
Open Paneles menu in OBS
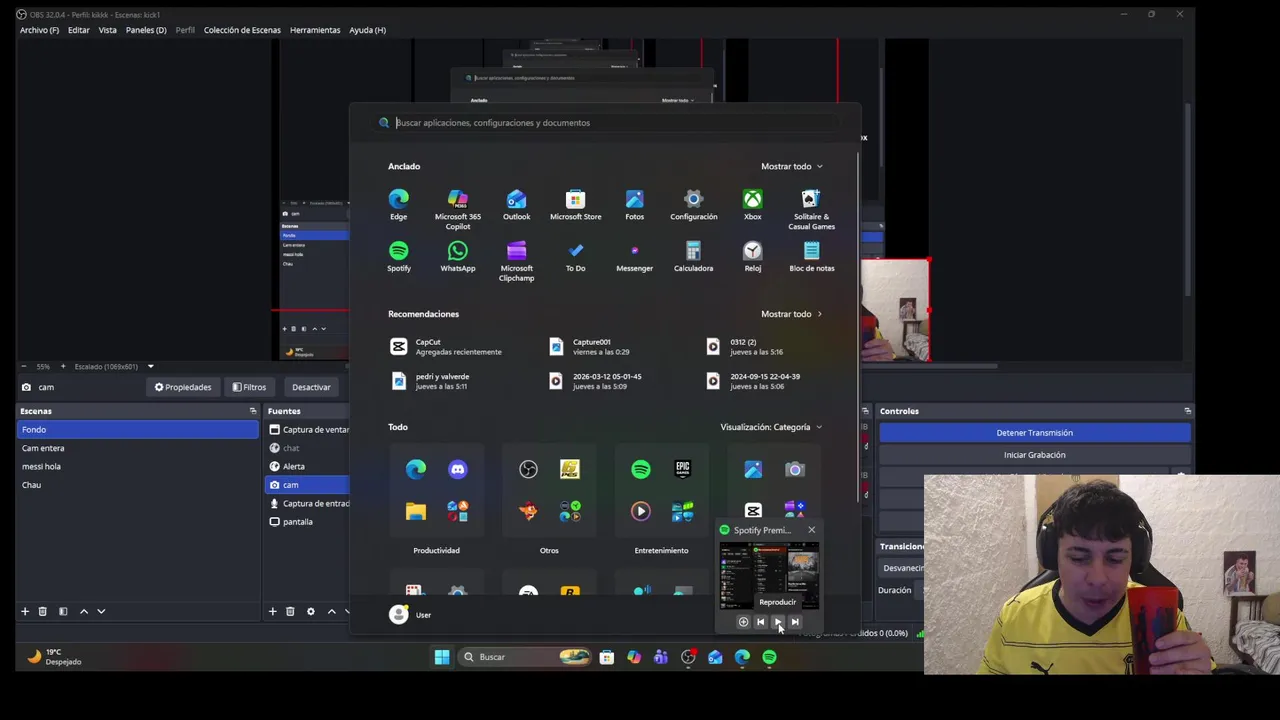pyautogui.click(x=146, y=30)
